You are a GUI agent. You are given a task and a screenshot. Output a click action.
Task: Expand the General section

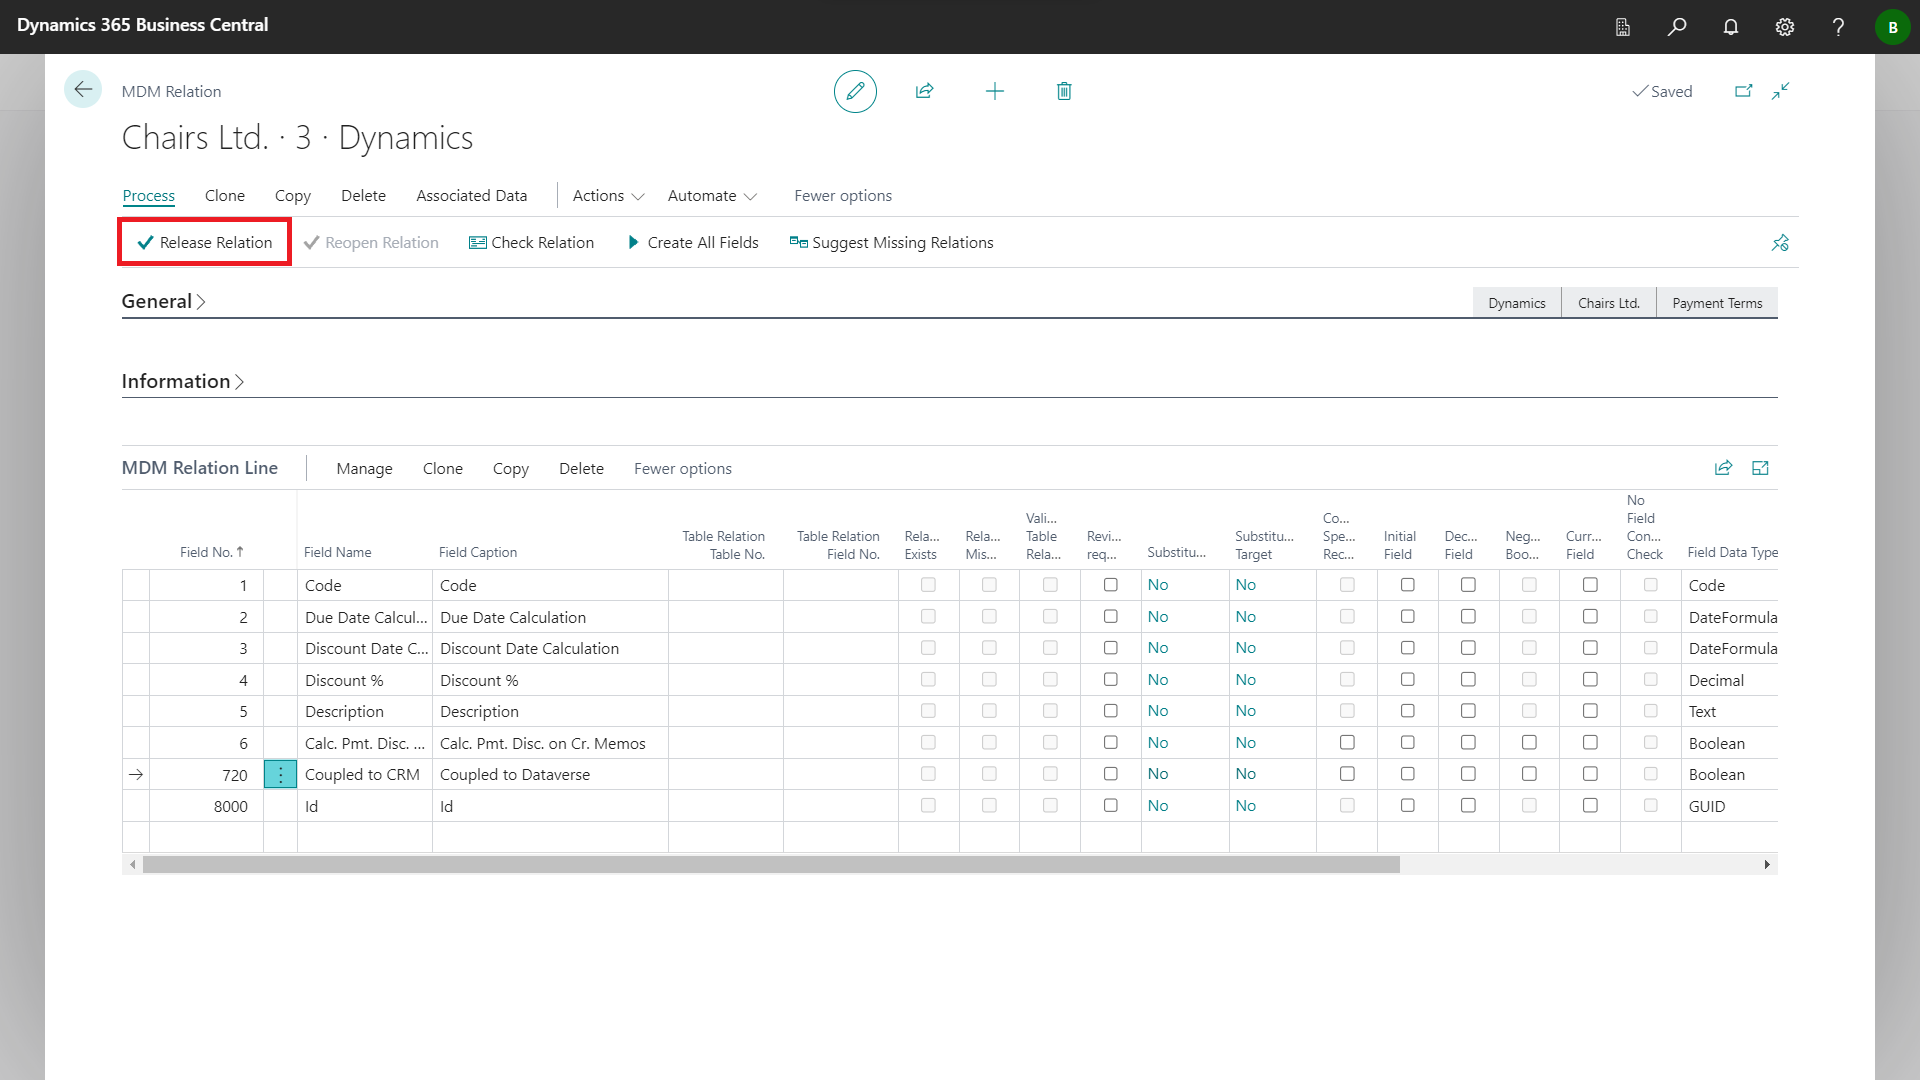click(x=163, y=301)
